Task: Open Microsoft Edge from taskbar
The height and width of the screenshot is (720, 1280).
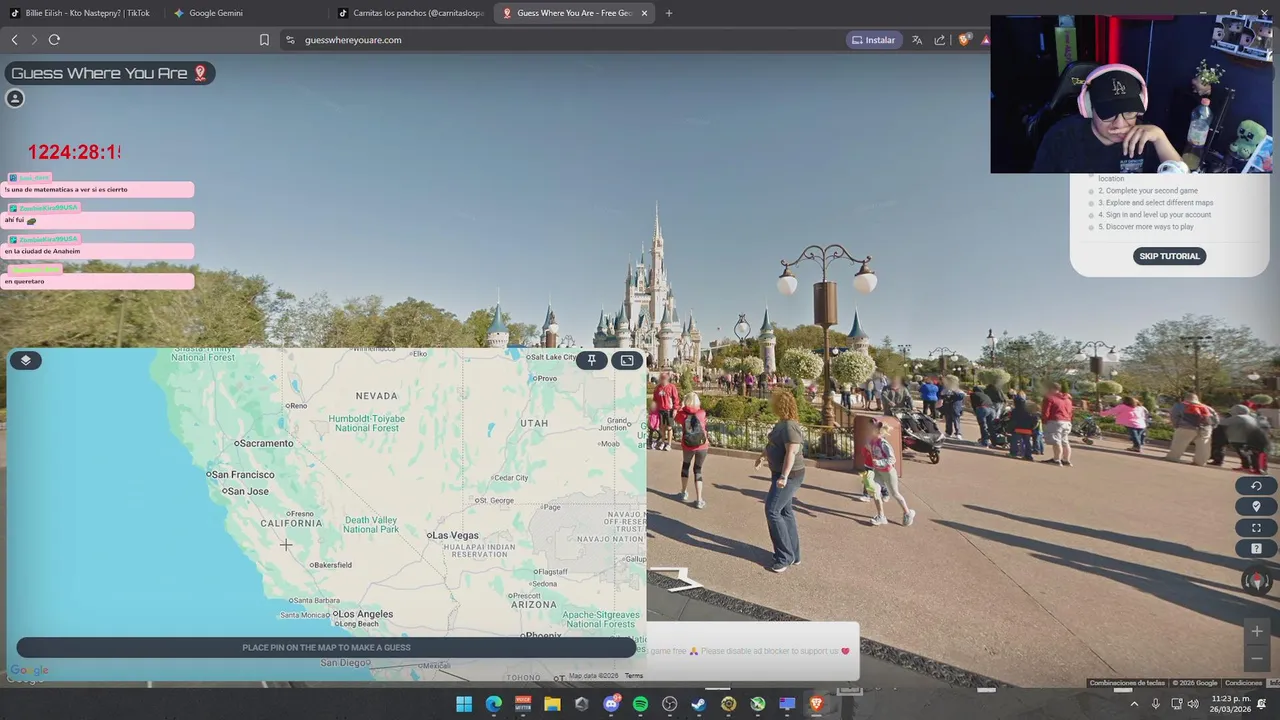Action: (494, 704)
